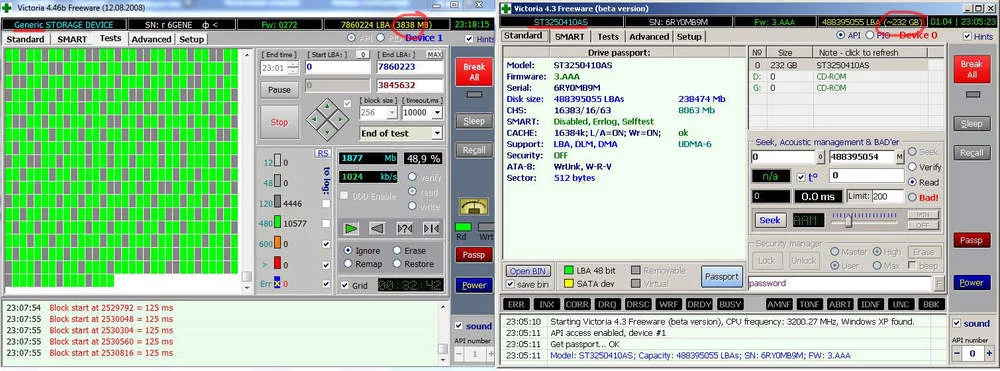Select the Verify radio in Seek panel
1000x371 pixels.
click(x=913, y=167)
